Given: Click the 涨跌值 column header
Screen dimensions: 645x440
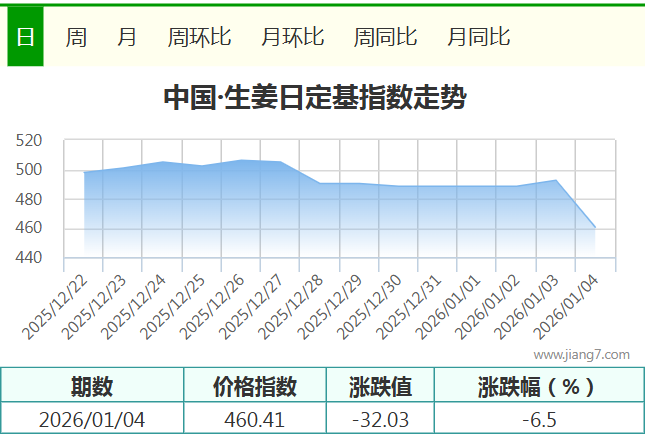Looking at the screenshot, I should [380, 386].
